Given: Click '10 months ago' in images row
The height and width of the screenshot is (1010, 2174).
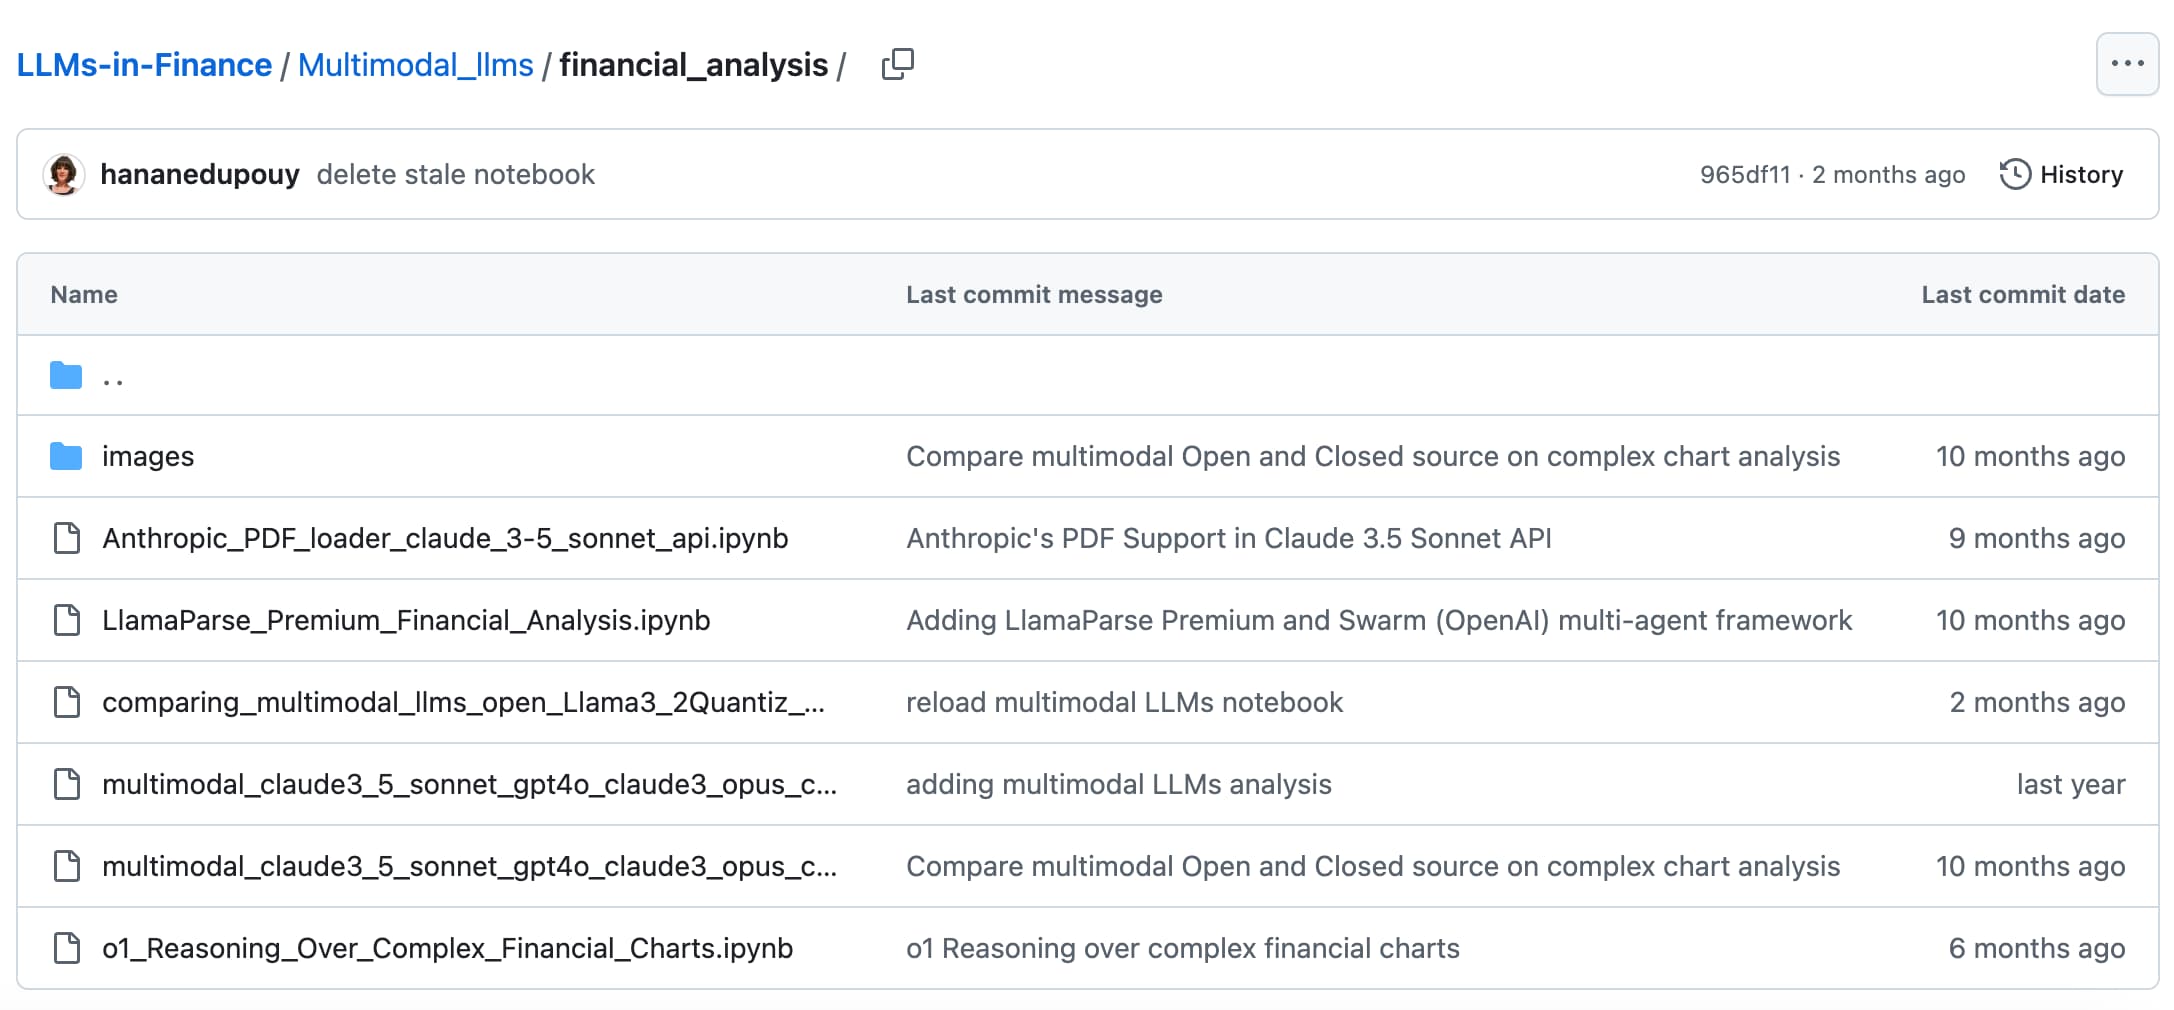Looking at the screenshot, I should (2030, 456).
